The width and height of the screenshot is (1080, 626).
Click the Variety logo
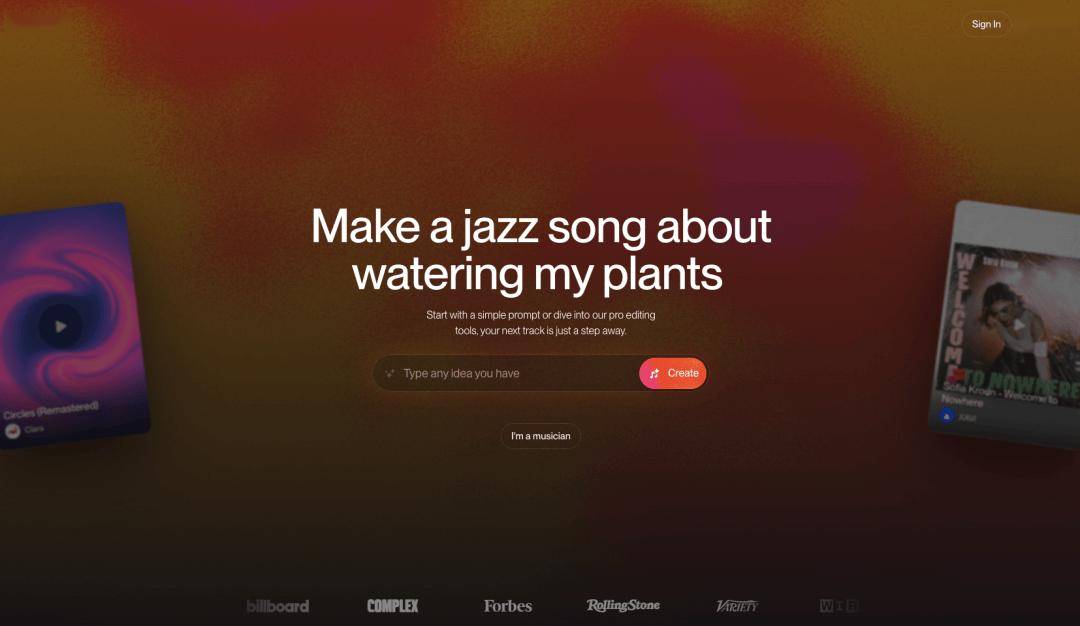pyautogui.click(x=737, y=606)
